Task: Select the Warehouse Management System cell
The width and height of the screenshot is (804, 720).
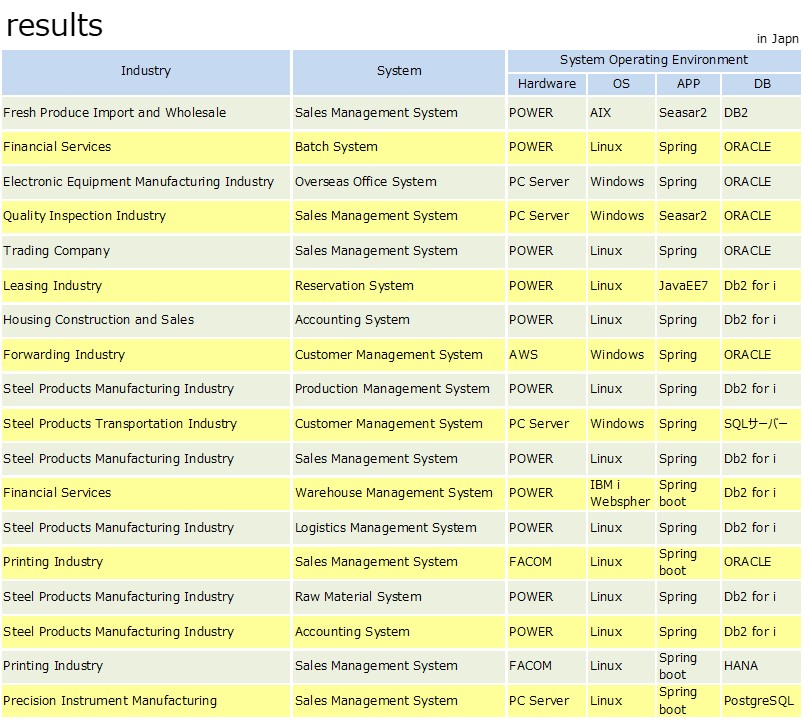Action: point(399,493)
